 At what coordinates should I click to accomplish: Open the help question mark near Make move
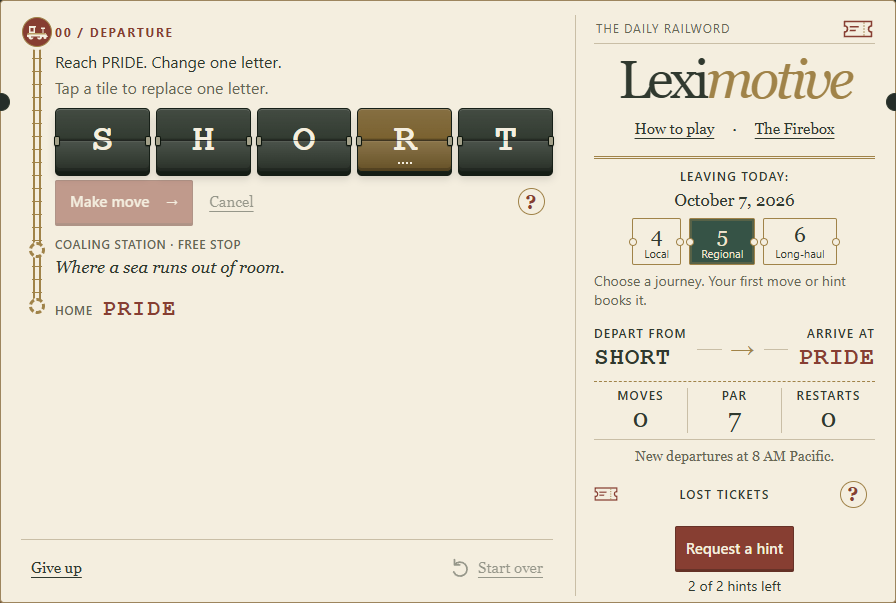point(531,202)
